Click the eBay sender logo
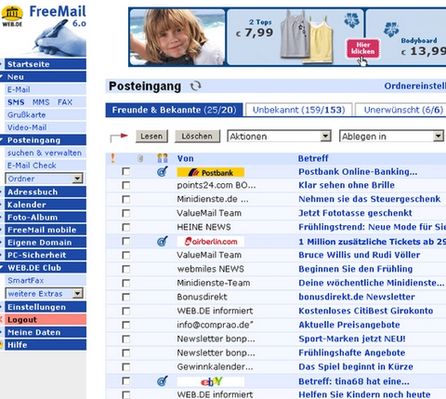Viewport: 446px width, 399px height. click(210, 381)
